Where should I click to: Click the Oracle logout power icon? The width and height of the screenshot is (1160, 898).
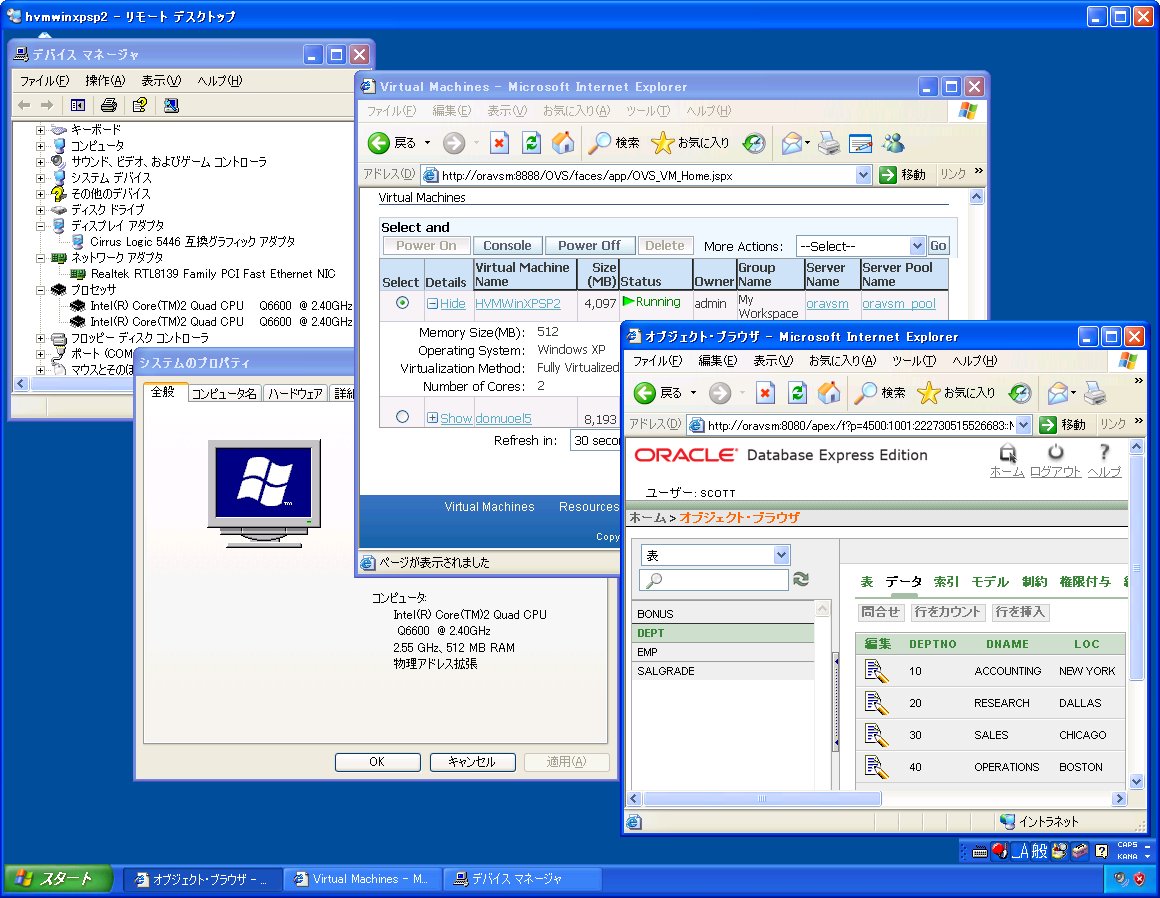tap(1056, 451)
